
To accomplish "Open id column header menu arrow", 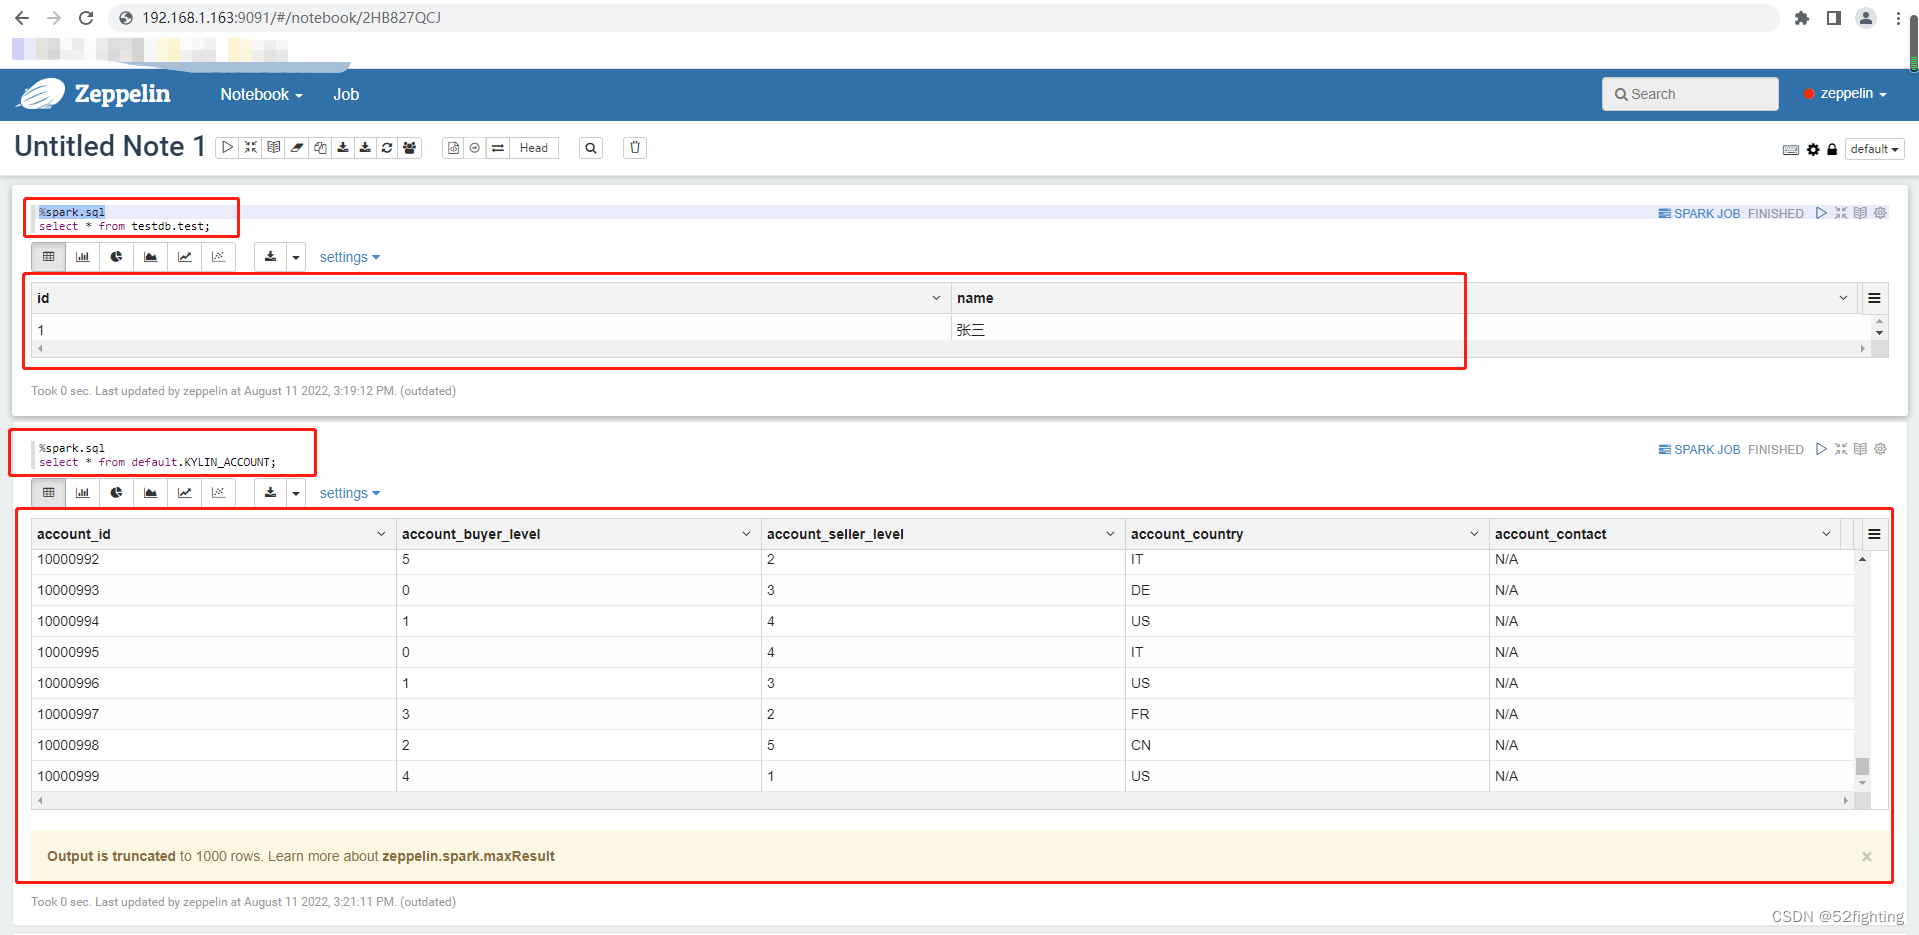I will [x=936, y=298].
